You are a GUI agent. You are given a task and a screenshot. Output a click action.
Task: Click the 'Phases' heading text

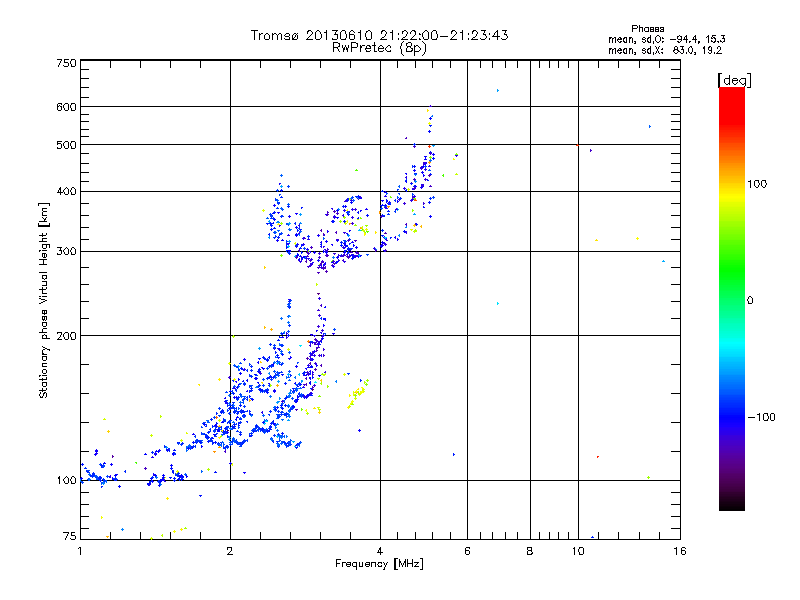pos(647,29)
